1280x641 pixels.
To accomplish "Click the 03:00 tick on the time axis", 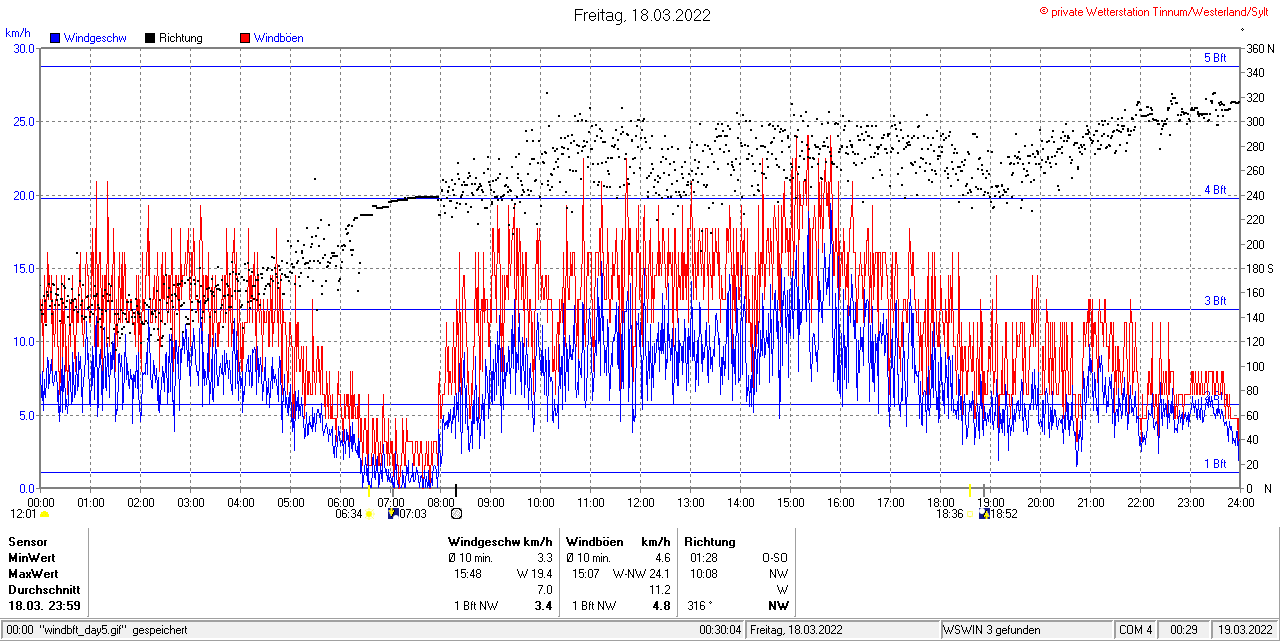I will tap(191, 502).
